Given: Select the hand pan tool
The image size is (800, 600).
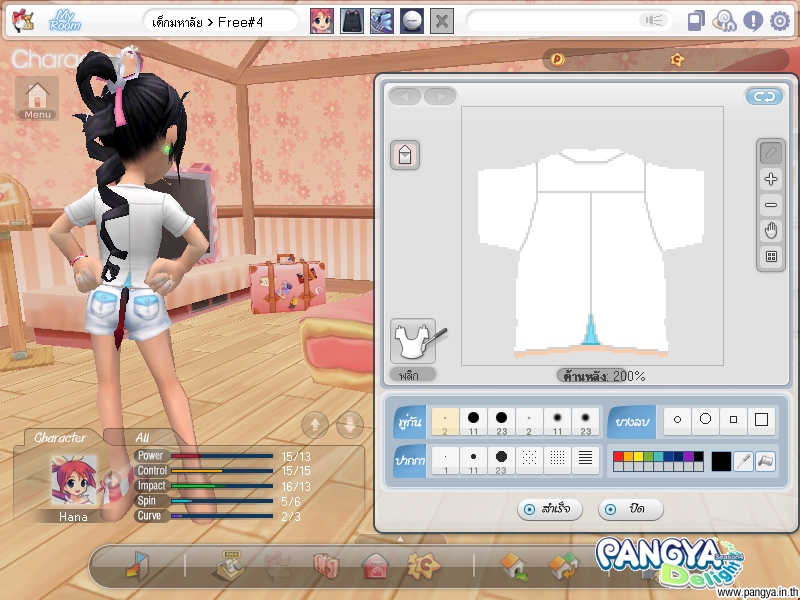Looking at the screenshot, I should pyautogui.click(x=771, y=231).
